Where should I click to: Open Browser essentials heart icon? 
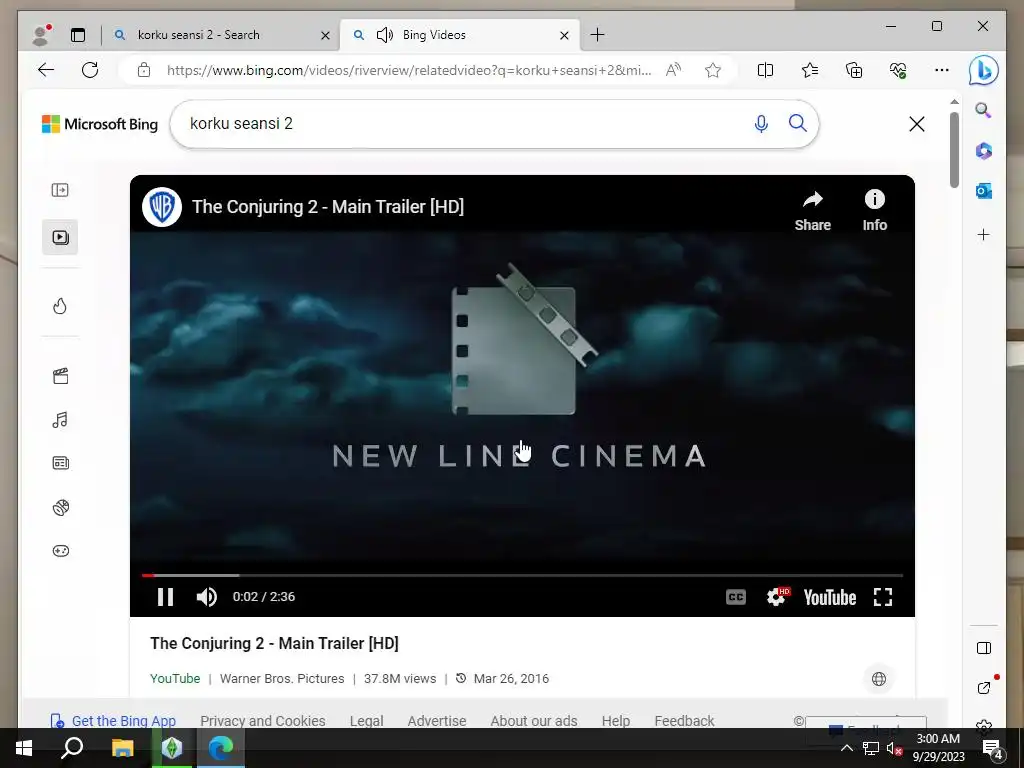898,70
